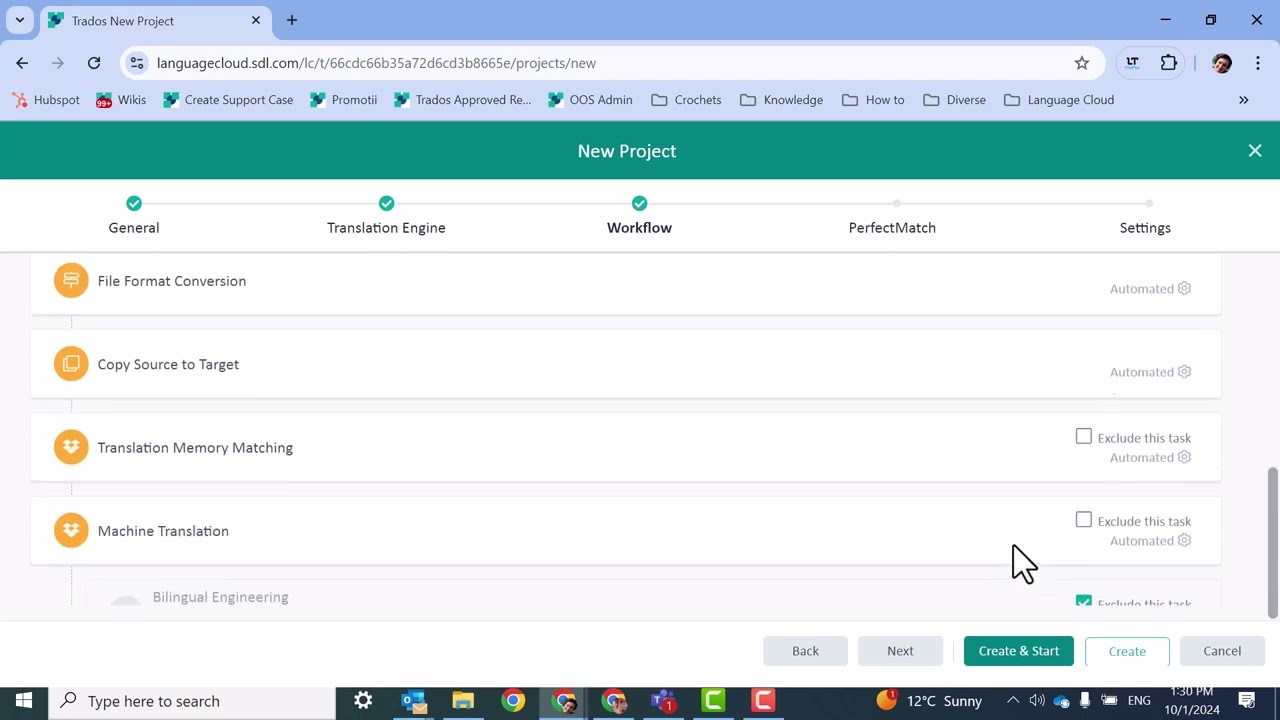Open the Wikis bookmark

(x=121, y=100)
